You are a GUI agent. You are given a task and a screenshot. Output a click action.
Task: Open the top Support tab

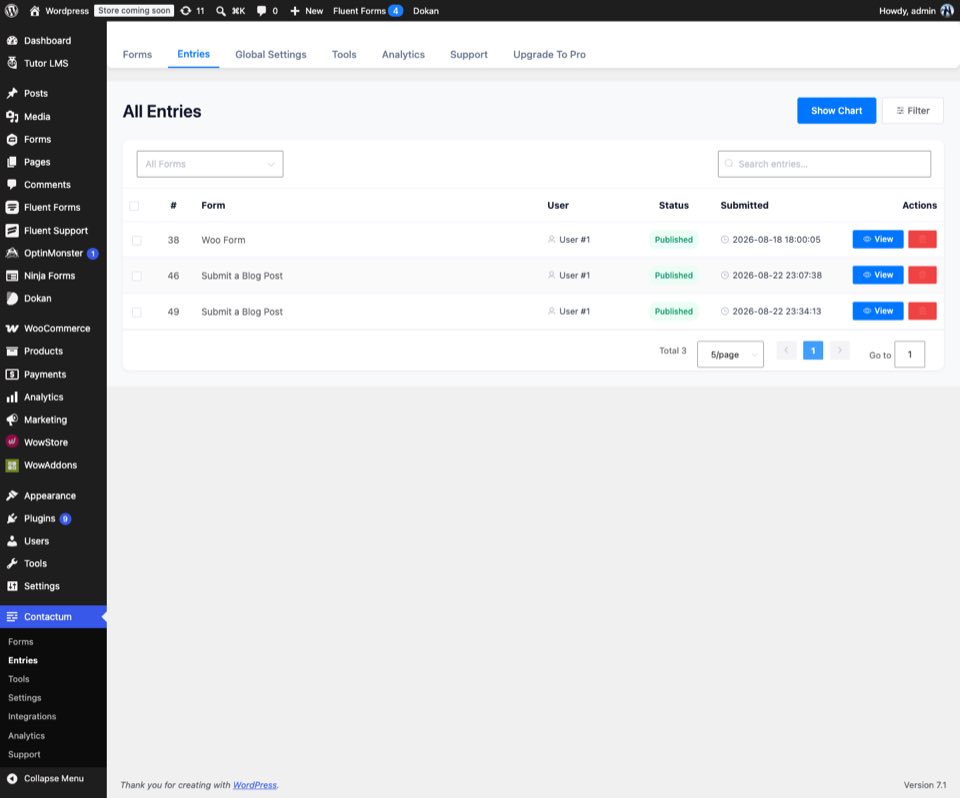click(469, 55)
